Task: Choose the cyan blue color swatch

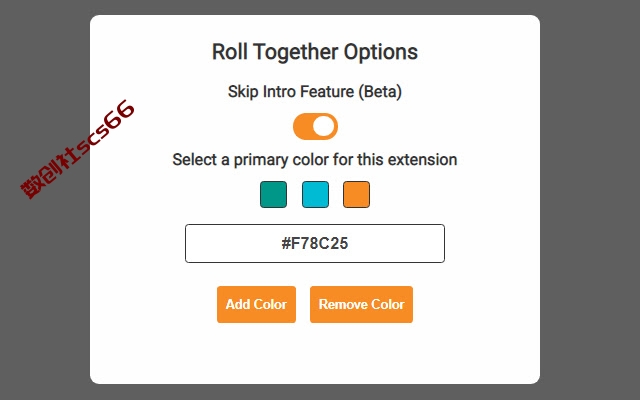Action: pos(315,195)
